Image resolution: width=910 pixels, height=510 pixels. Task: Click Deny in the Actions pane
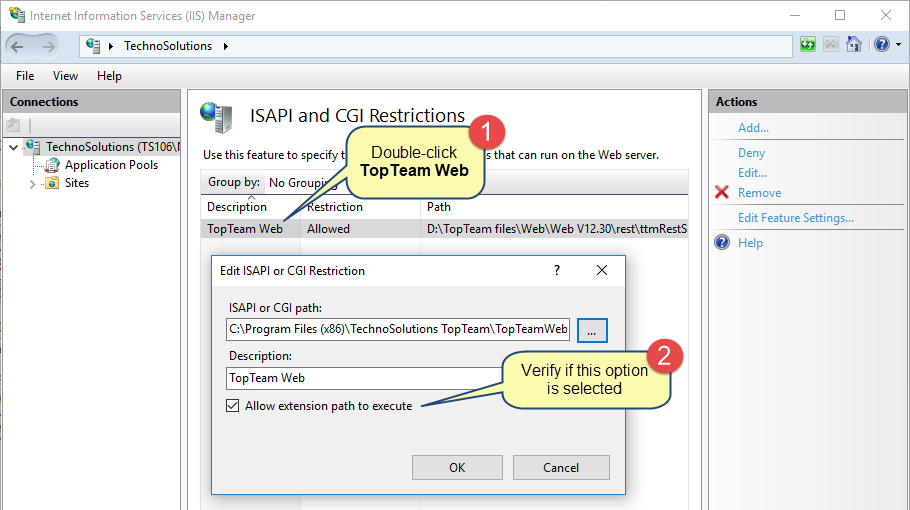click(x=752, y=153)
